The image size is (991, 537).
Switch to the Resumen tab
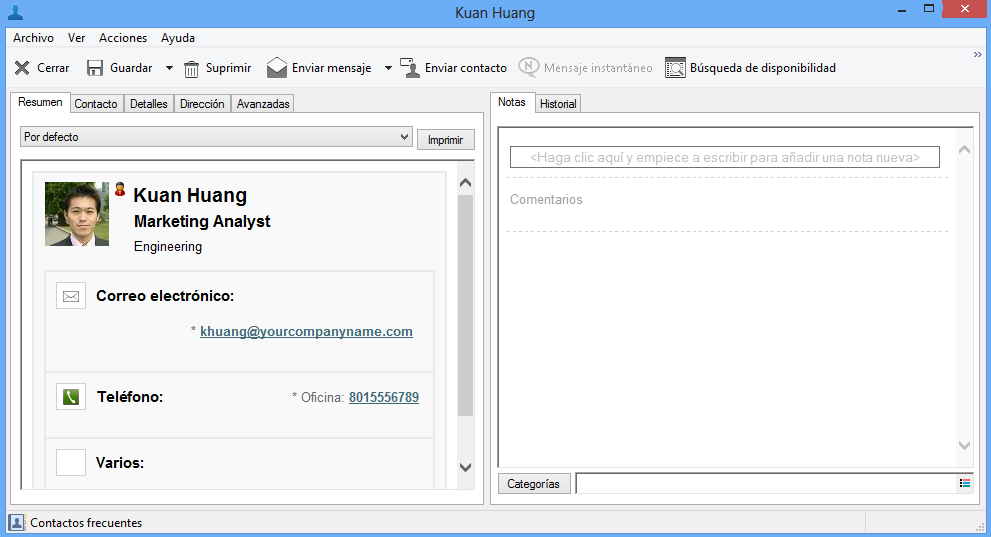point(40,102)
